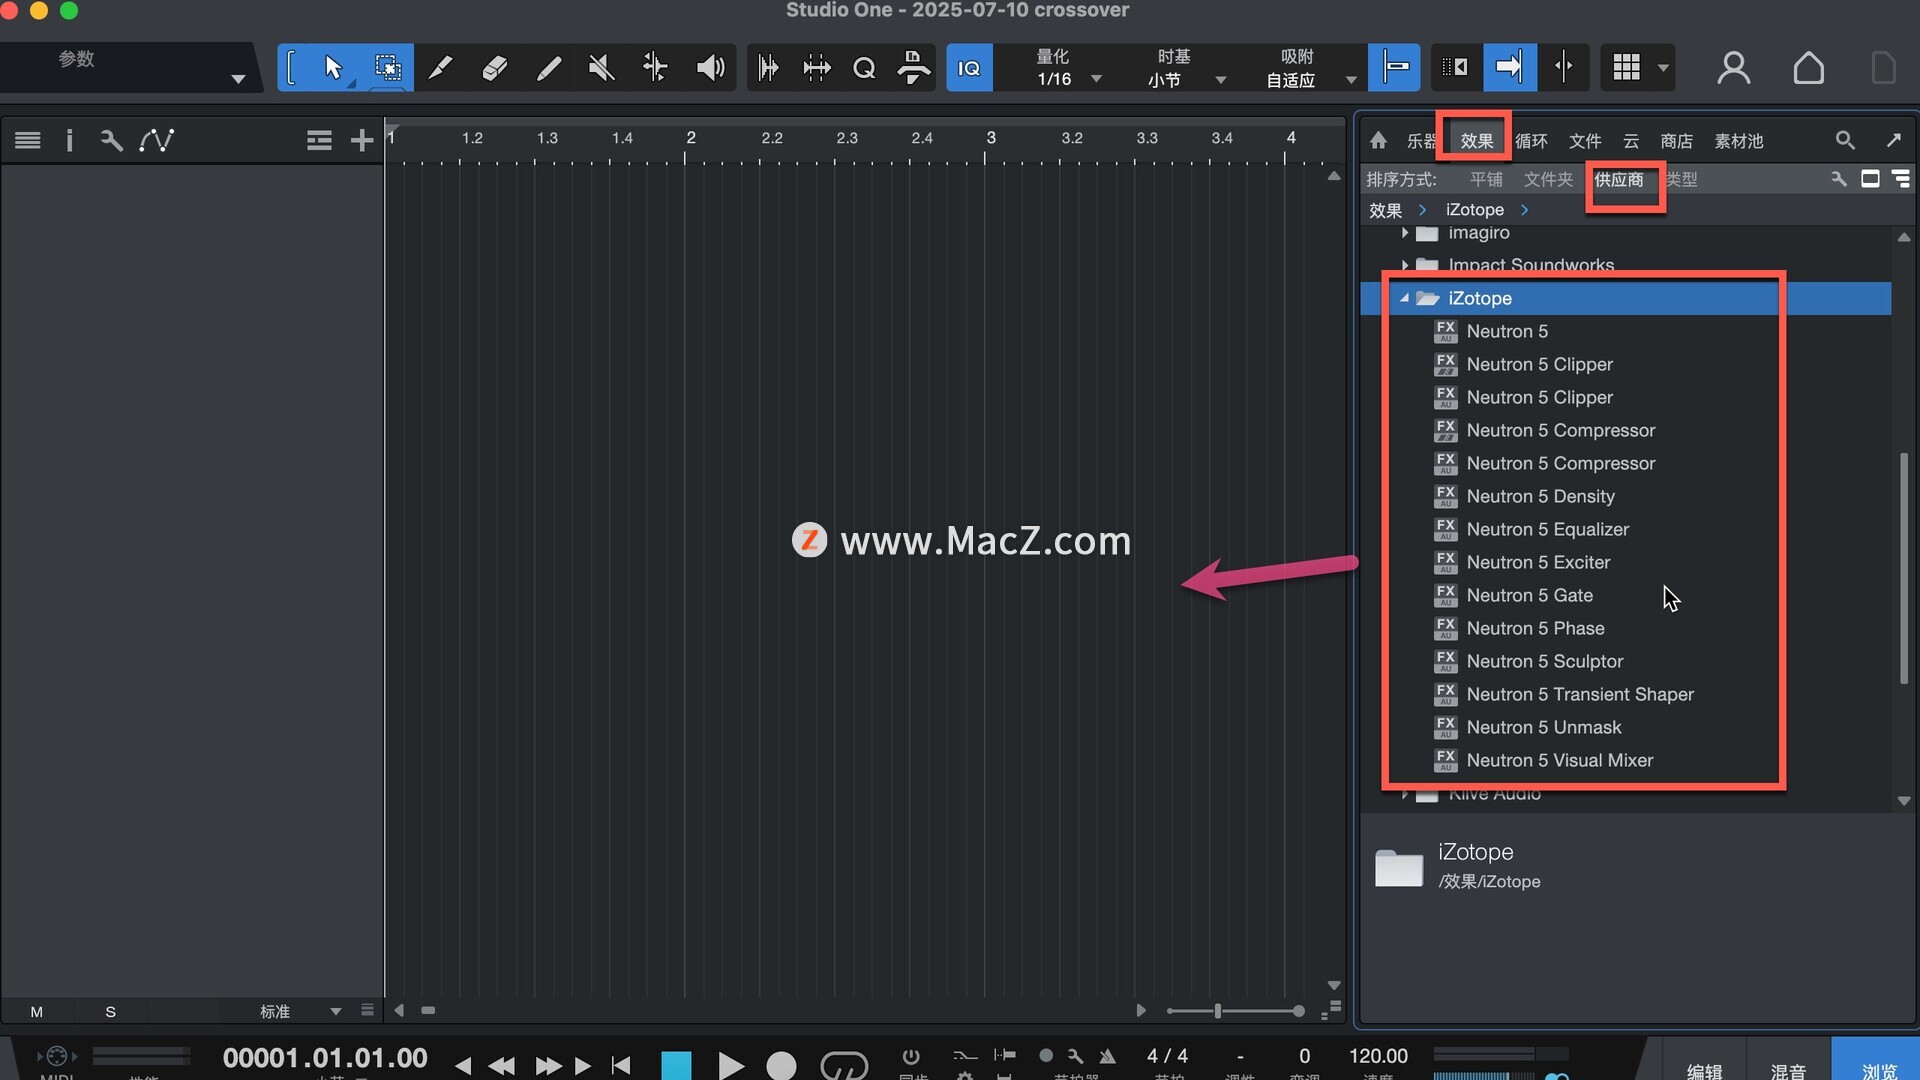Detach the browser with arrow icon
This screenshot has height=1080, width=1920.
[1893, 140]
